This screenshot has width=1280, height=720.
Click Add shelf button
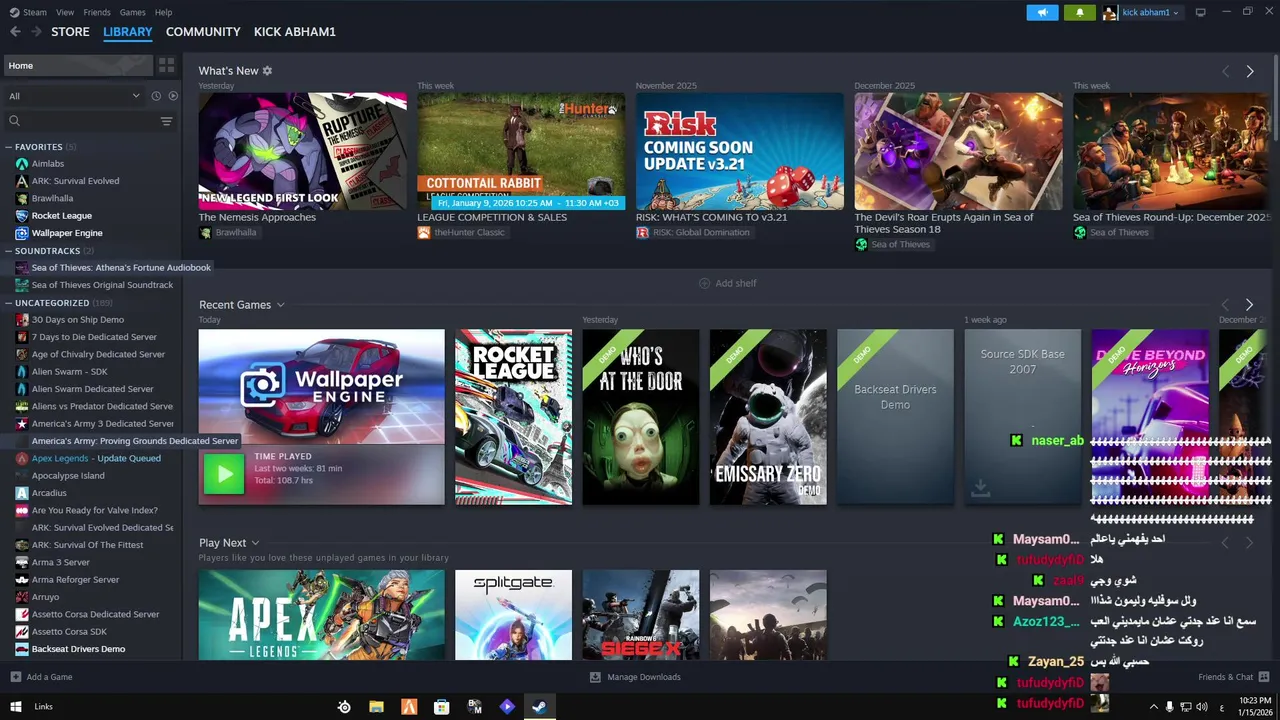727,283
